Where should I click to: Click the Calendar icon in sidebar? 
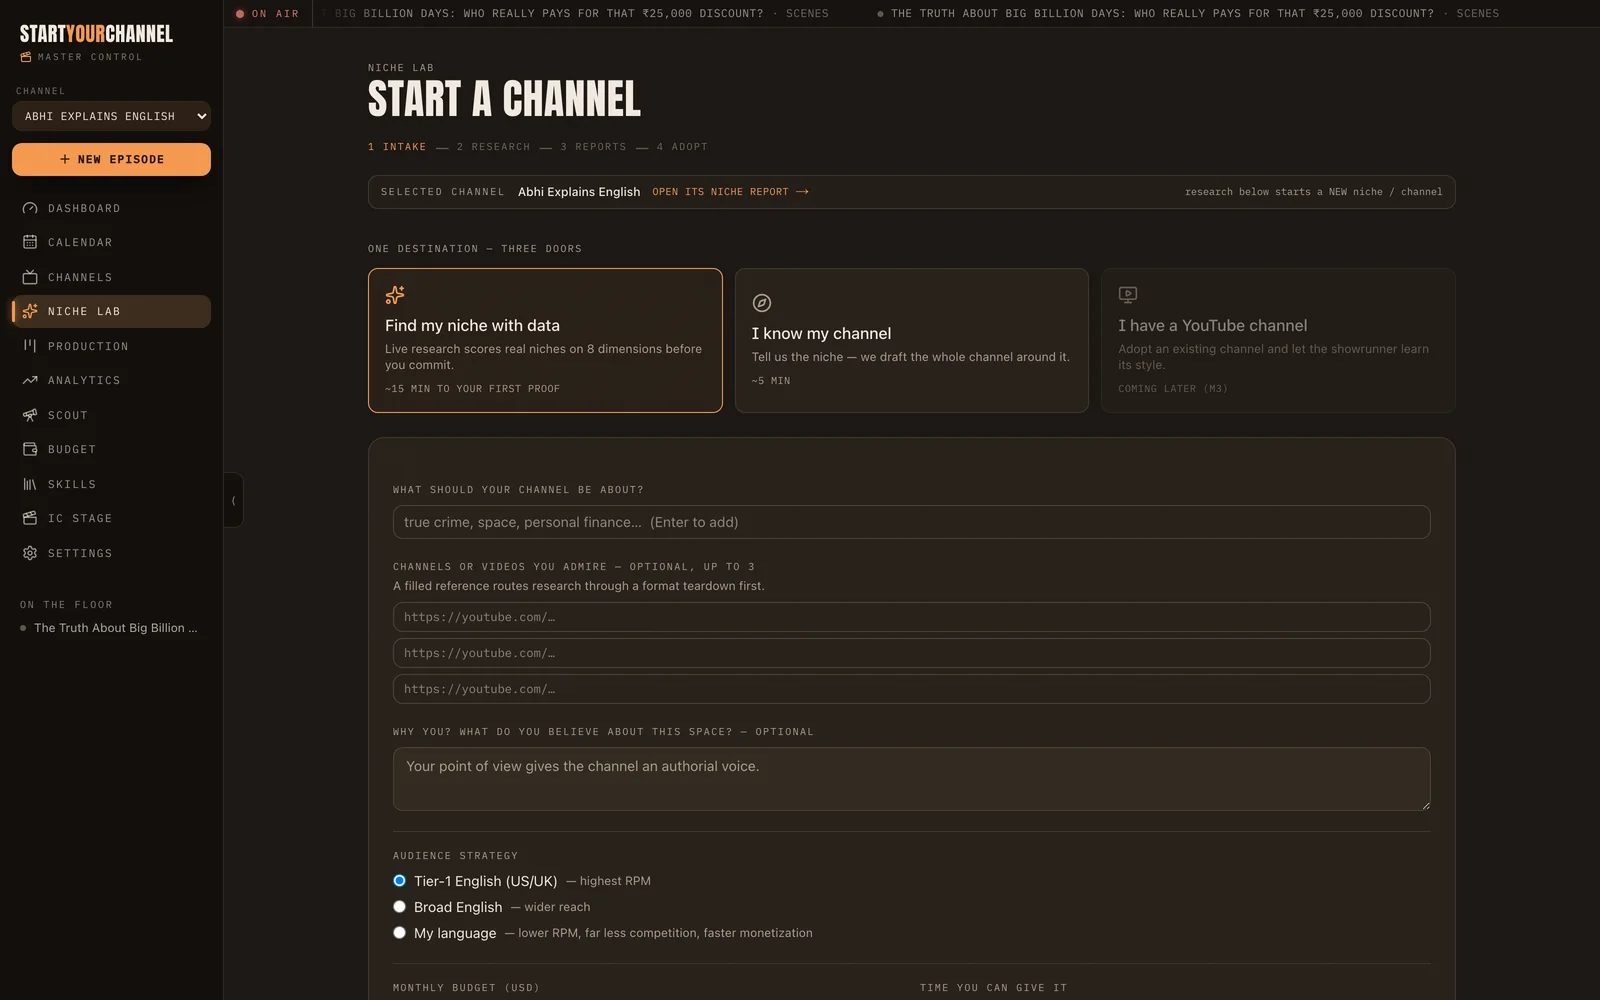(30, 242)
